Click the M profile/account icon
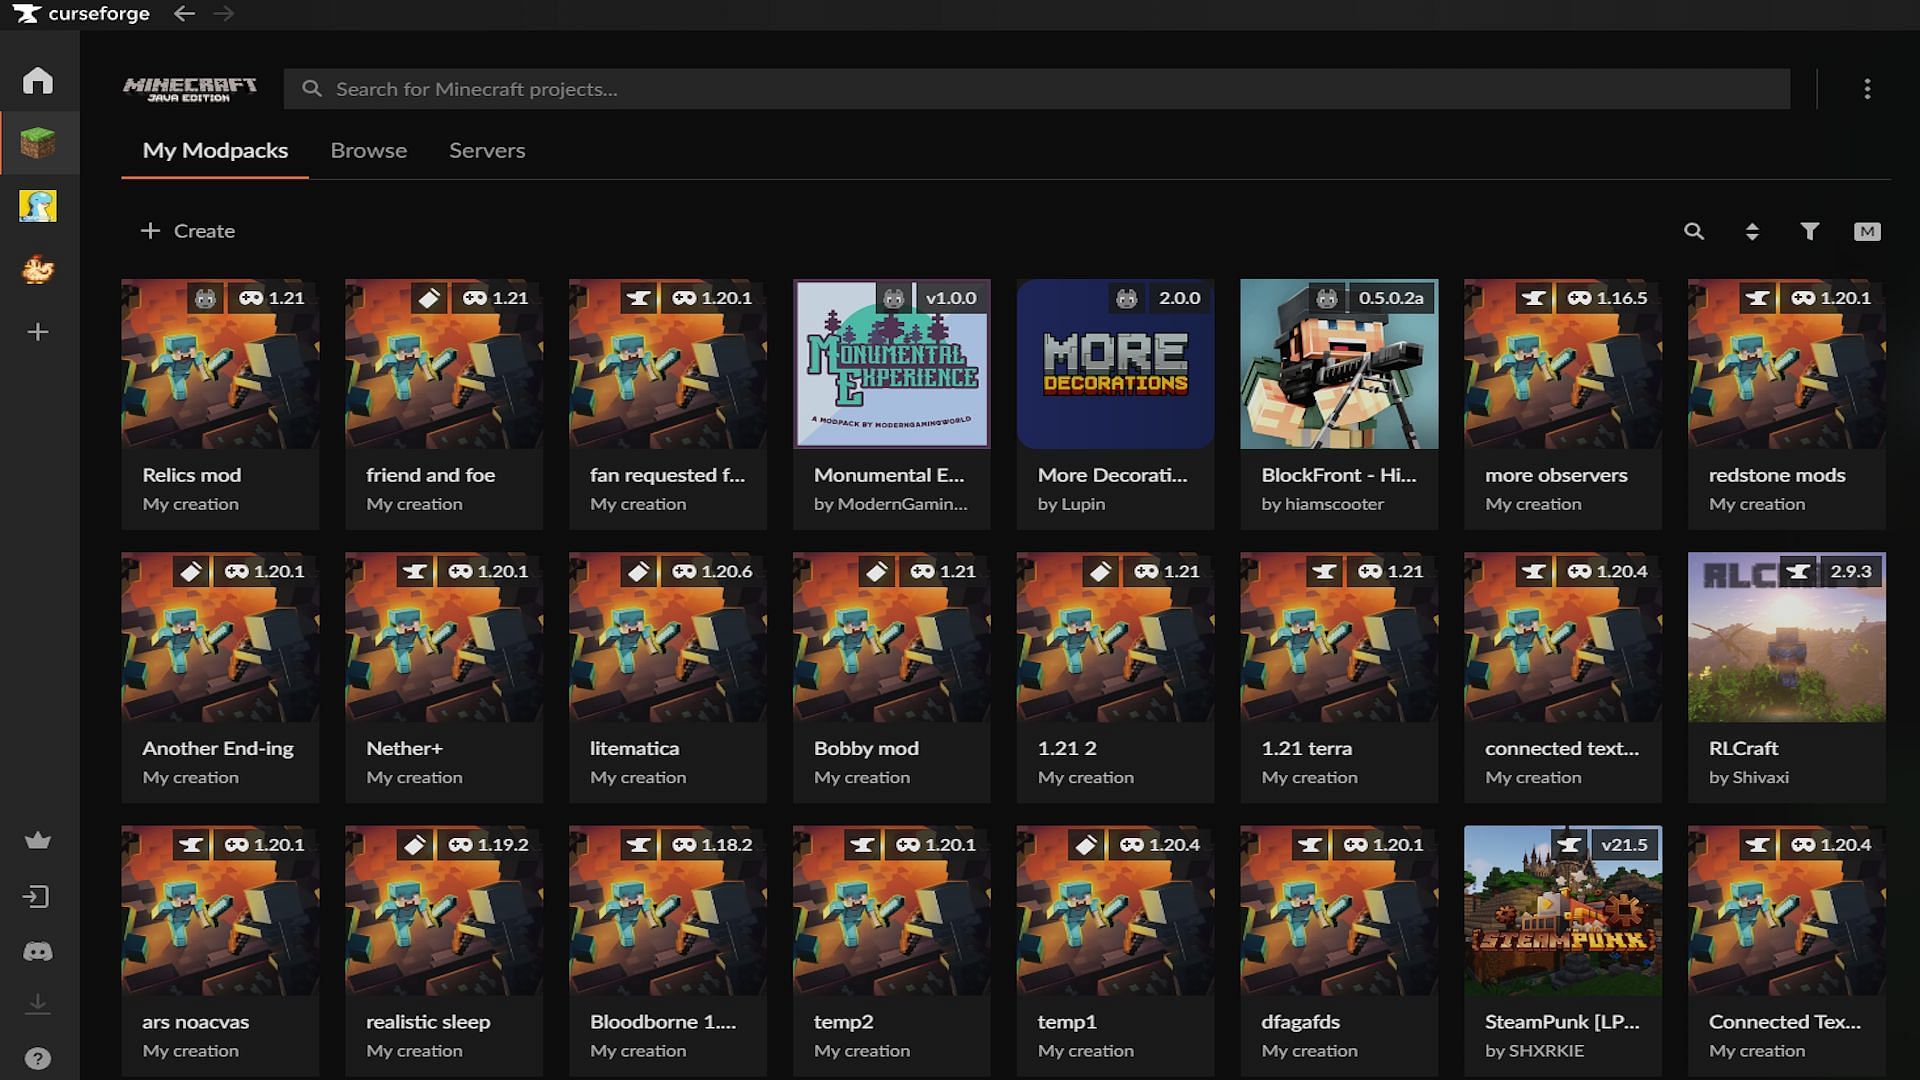1920x1080 pixels. click(1867, 231)
